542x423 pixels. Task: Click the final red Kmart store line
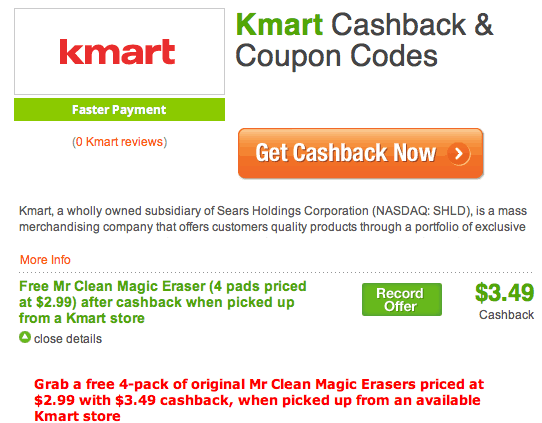pos(77,416)
